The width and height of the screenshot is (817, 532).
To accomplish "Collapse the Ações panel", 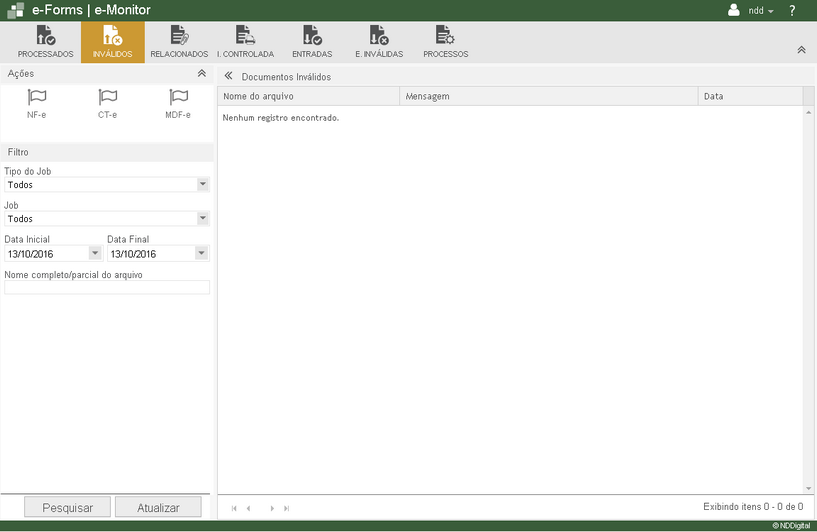I will [202, 73].
